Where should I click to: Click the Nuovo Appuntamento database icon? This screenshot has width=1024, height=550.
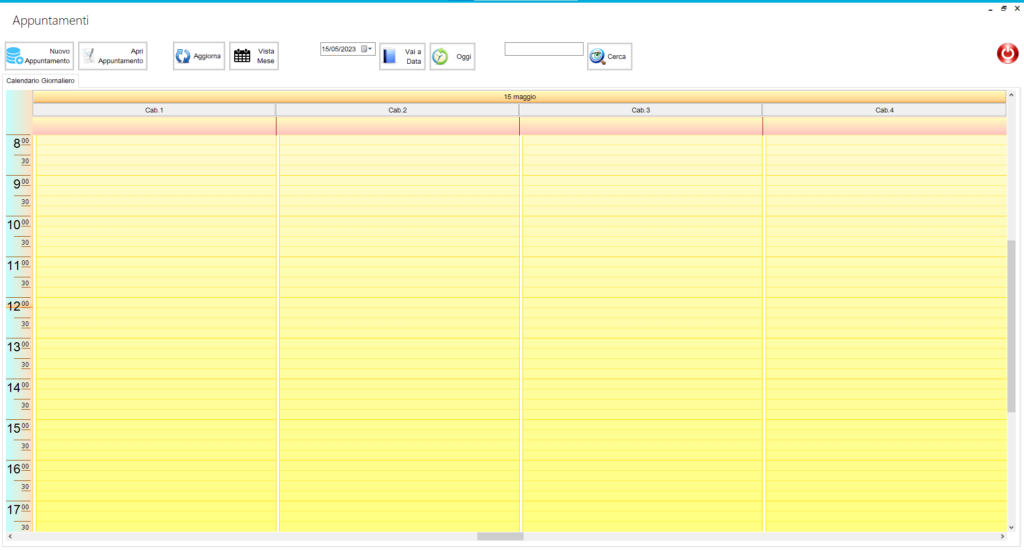pyautogui.click(x=18, y=56)
